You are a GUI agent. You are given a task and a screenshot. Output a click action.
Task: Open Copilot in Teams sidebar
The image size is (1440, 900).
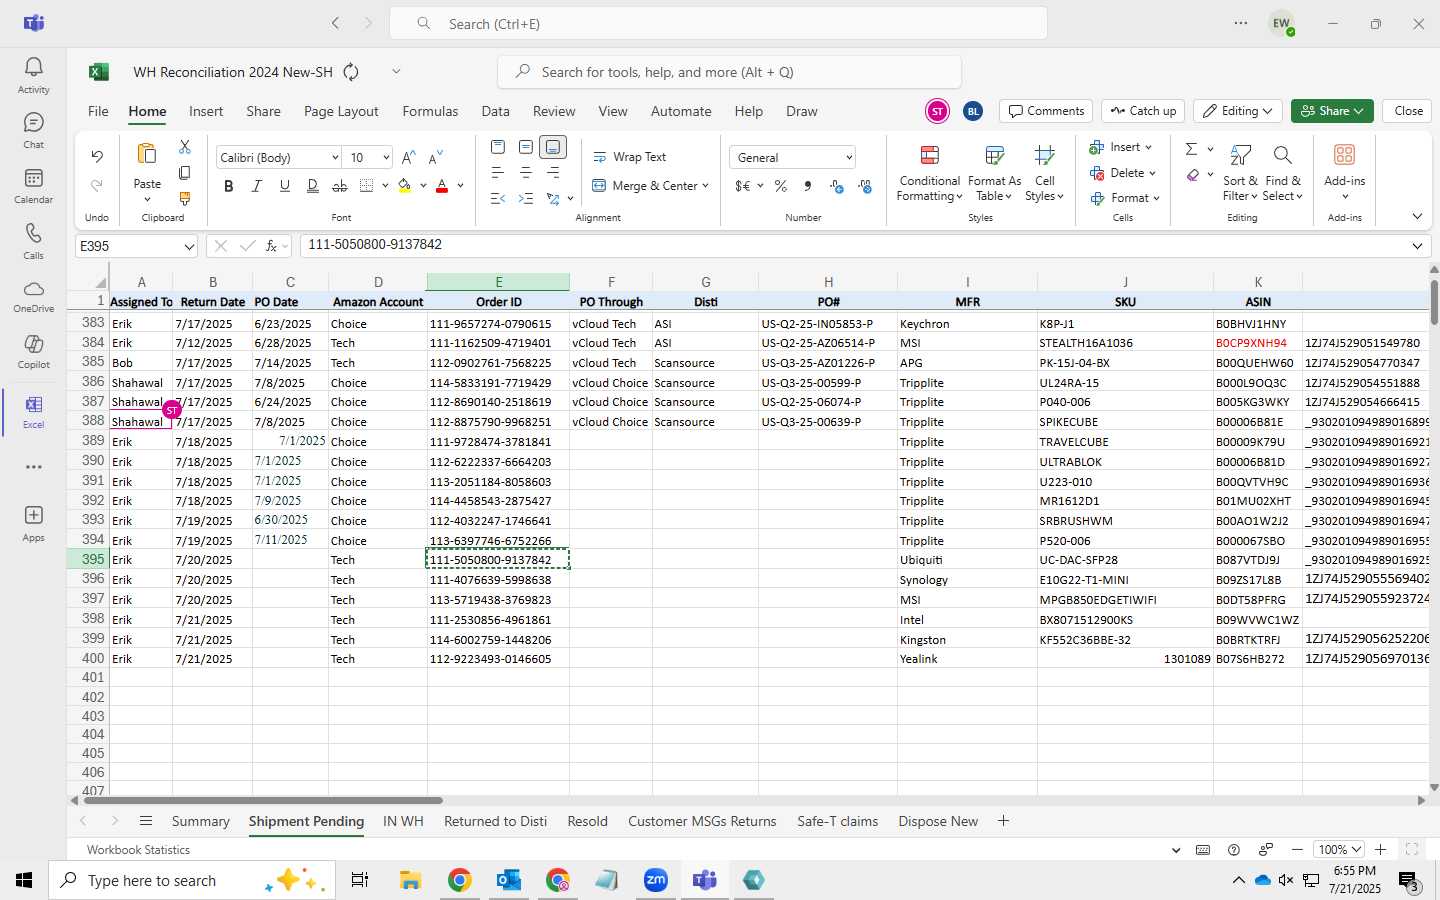pos(33,351)
